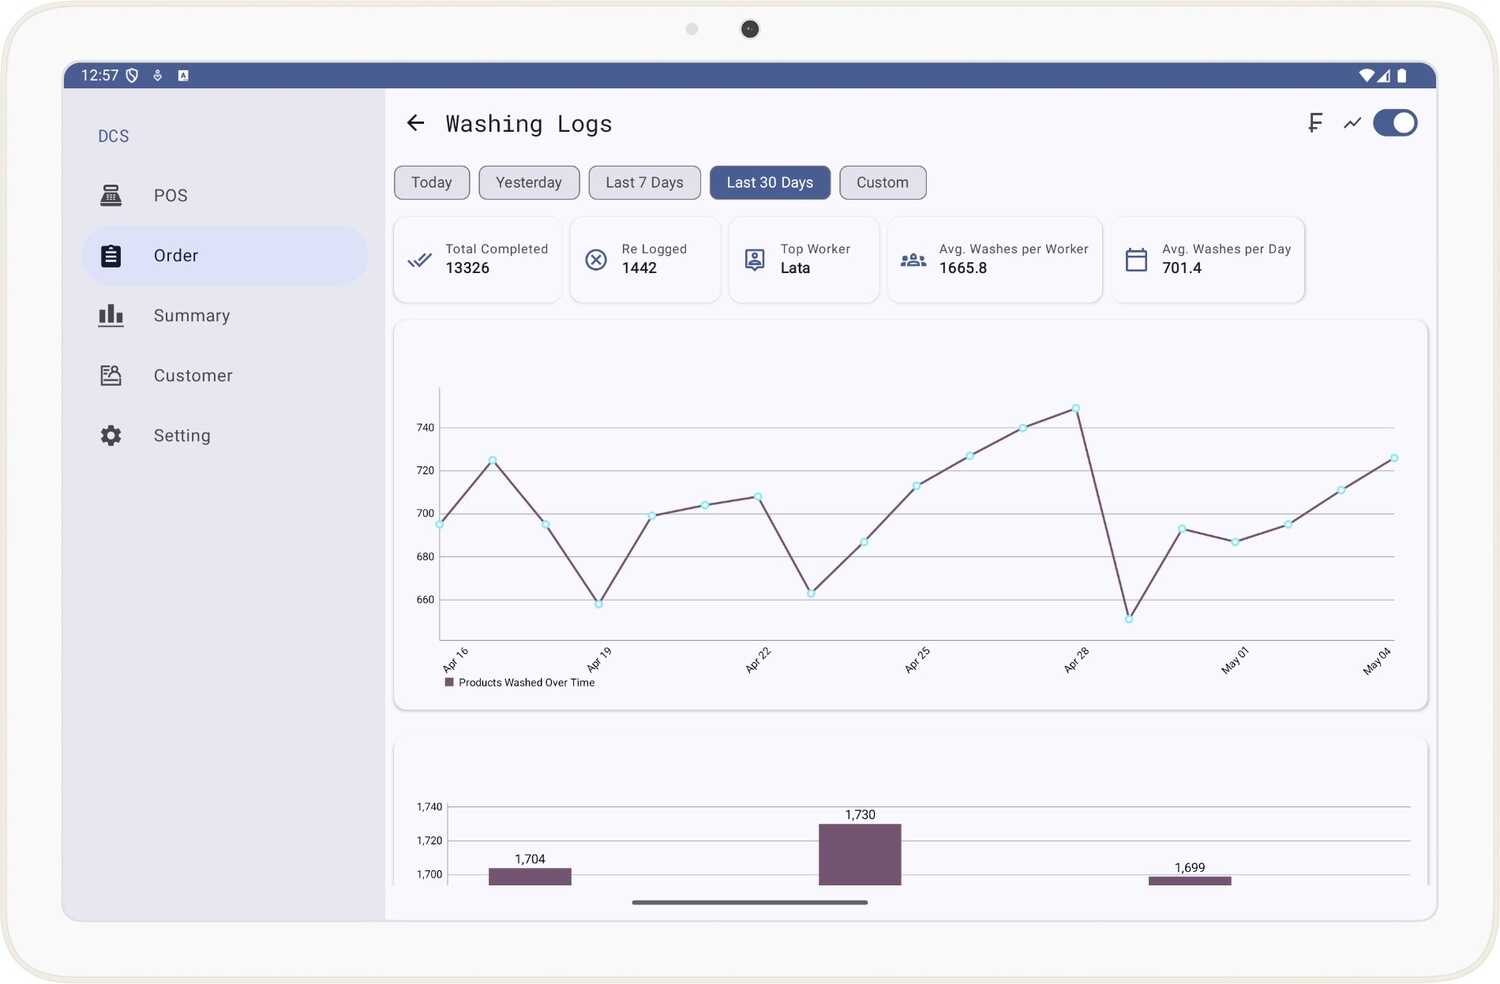Click the horizontal scrollbar under the bar chart
This screenshot has height=984, width=1500.
coord(749,902)
